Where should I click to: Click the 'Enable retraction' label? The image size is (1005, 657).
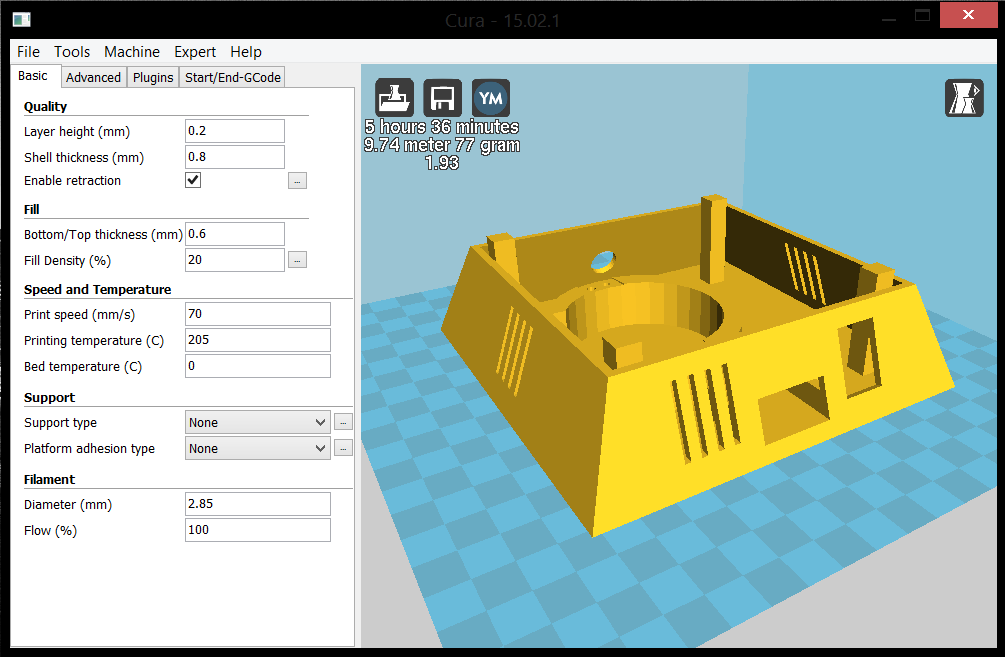click(x=72, y=181)
